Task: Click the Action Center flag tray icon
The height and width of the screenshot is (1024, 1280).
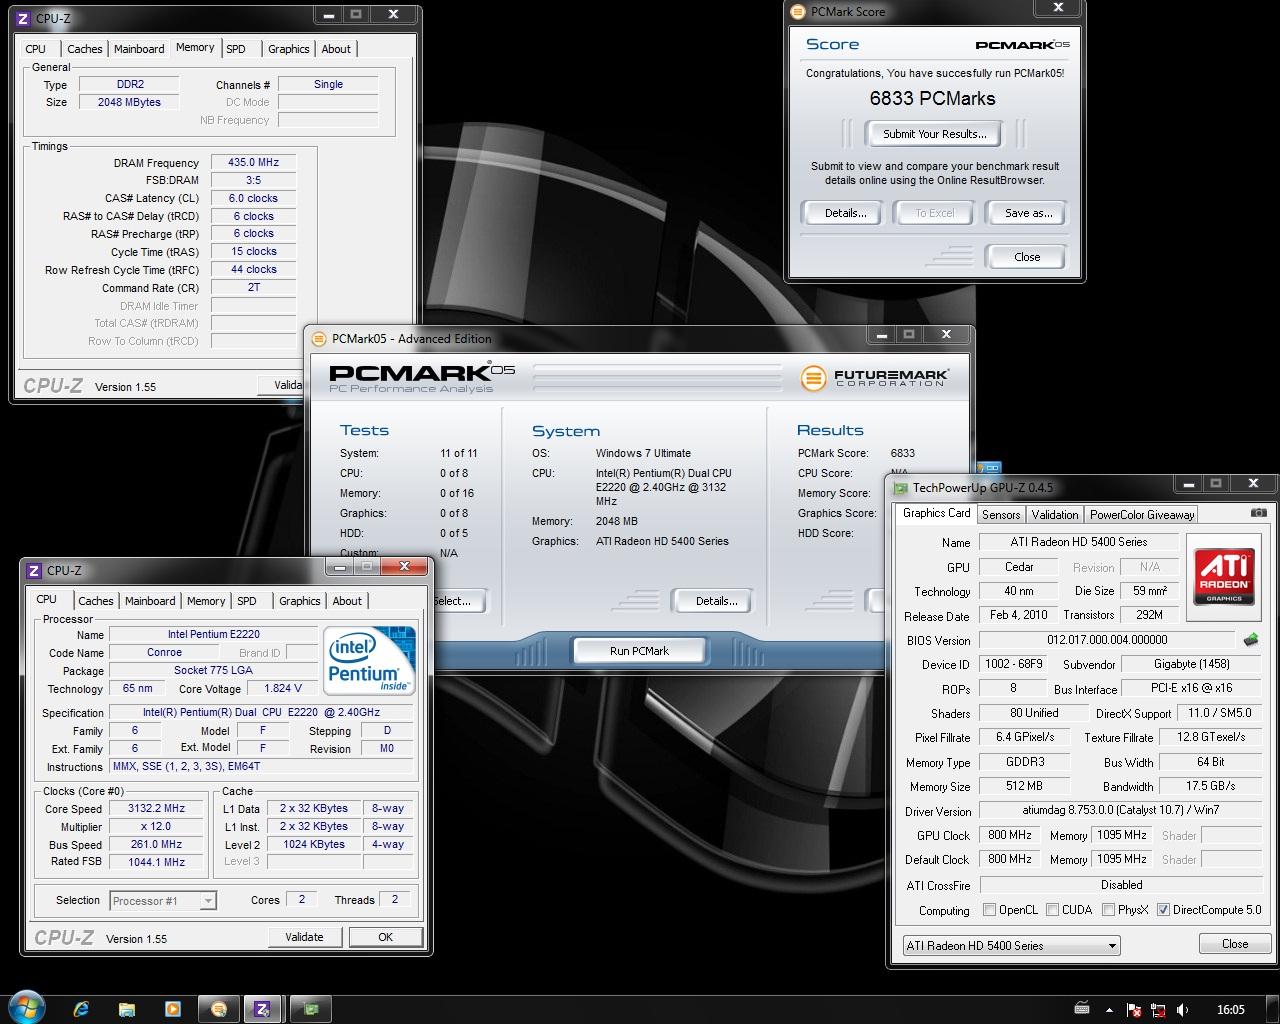Action: 1134,1010
